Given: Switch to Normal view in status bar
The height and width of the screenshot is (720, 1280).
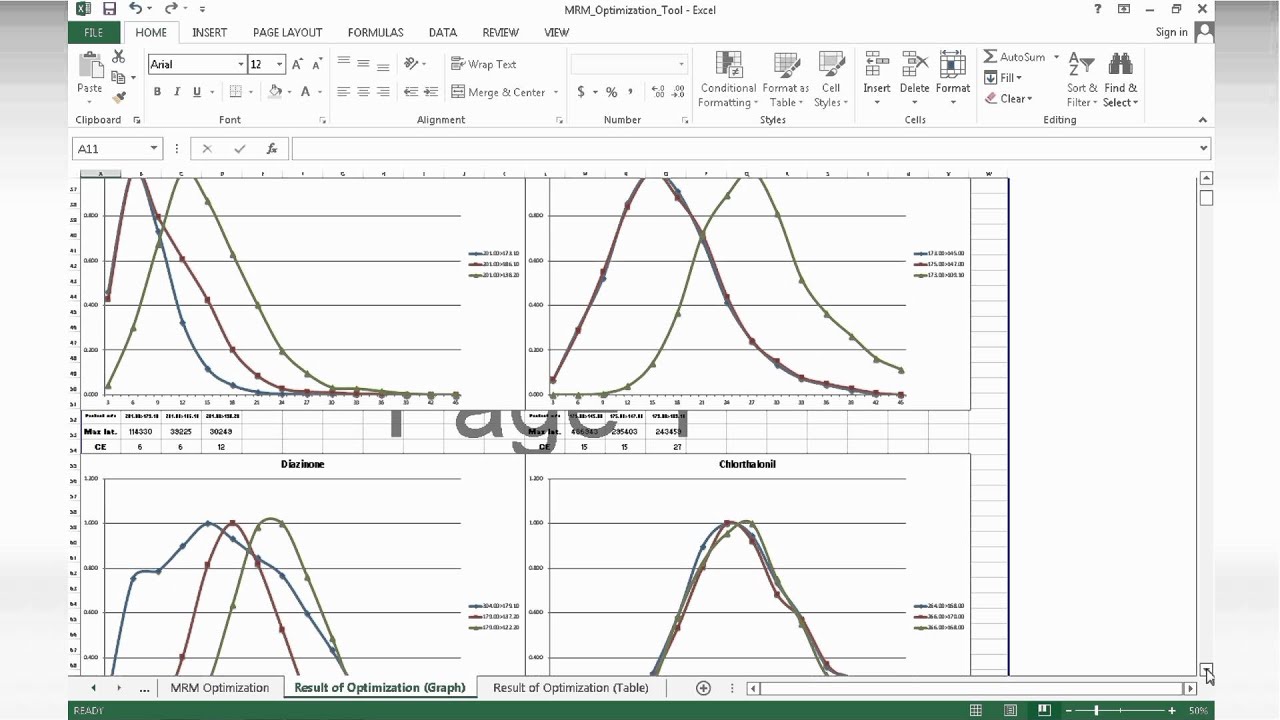Looking at the screenshot, I should coord(976,710).
